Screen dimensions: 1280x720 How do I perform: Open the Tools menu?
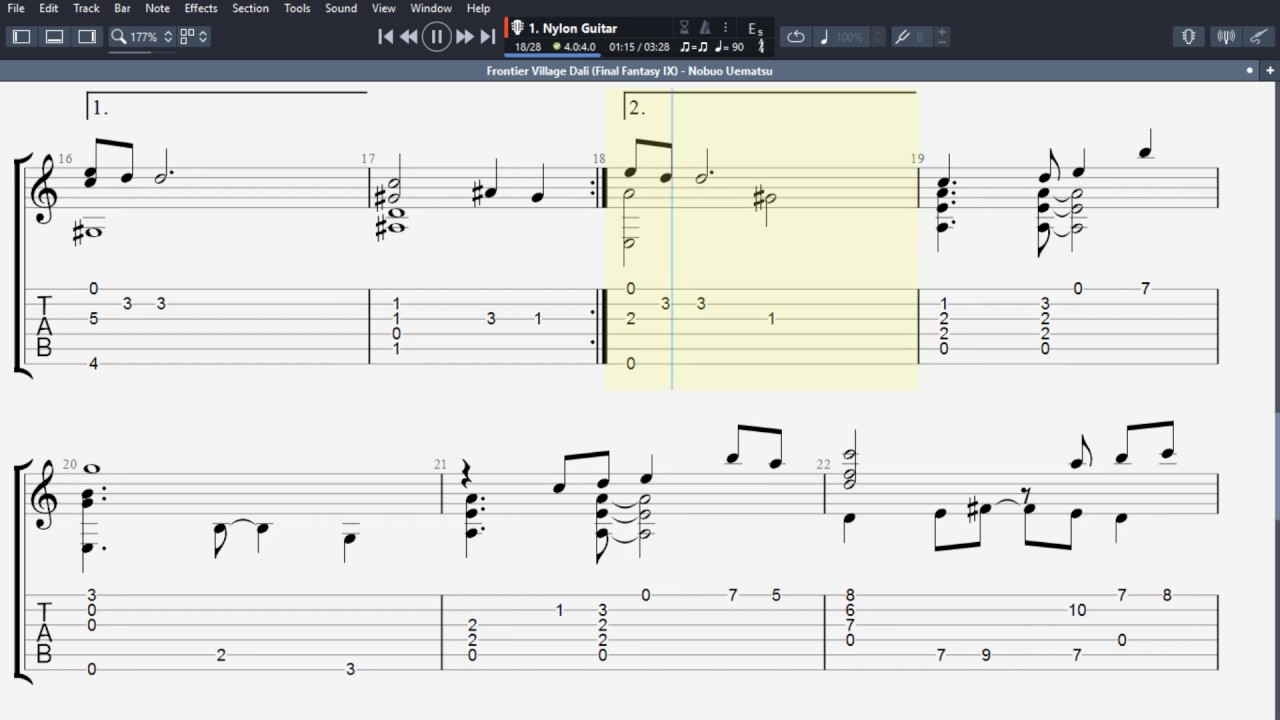297,8
